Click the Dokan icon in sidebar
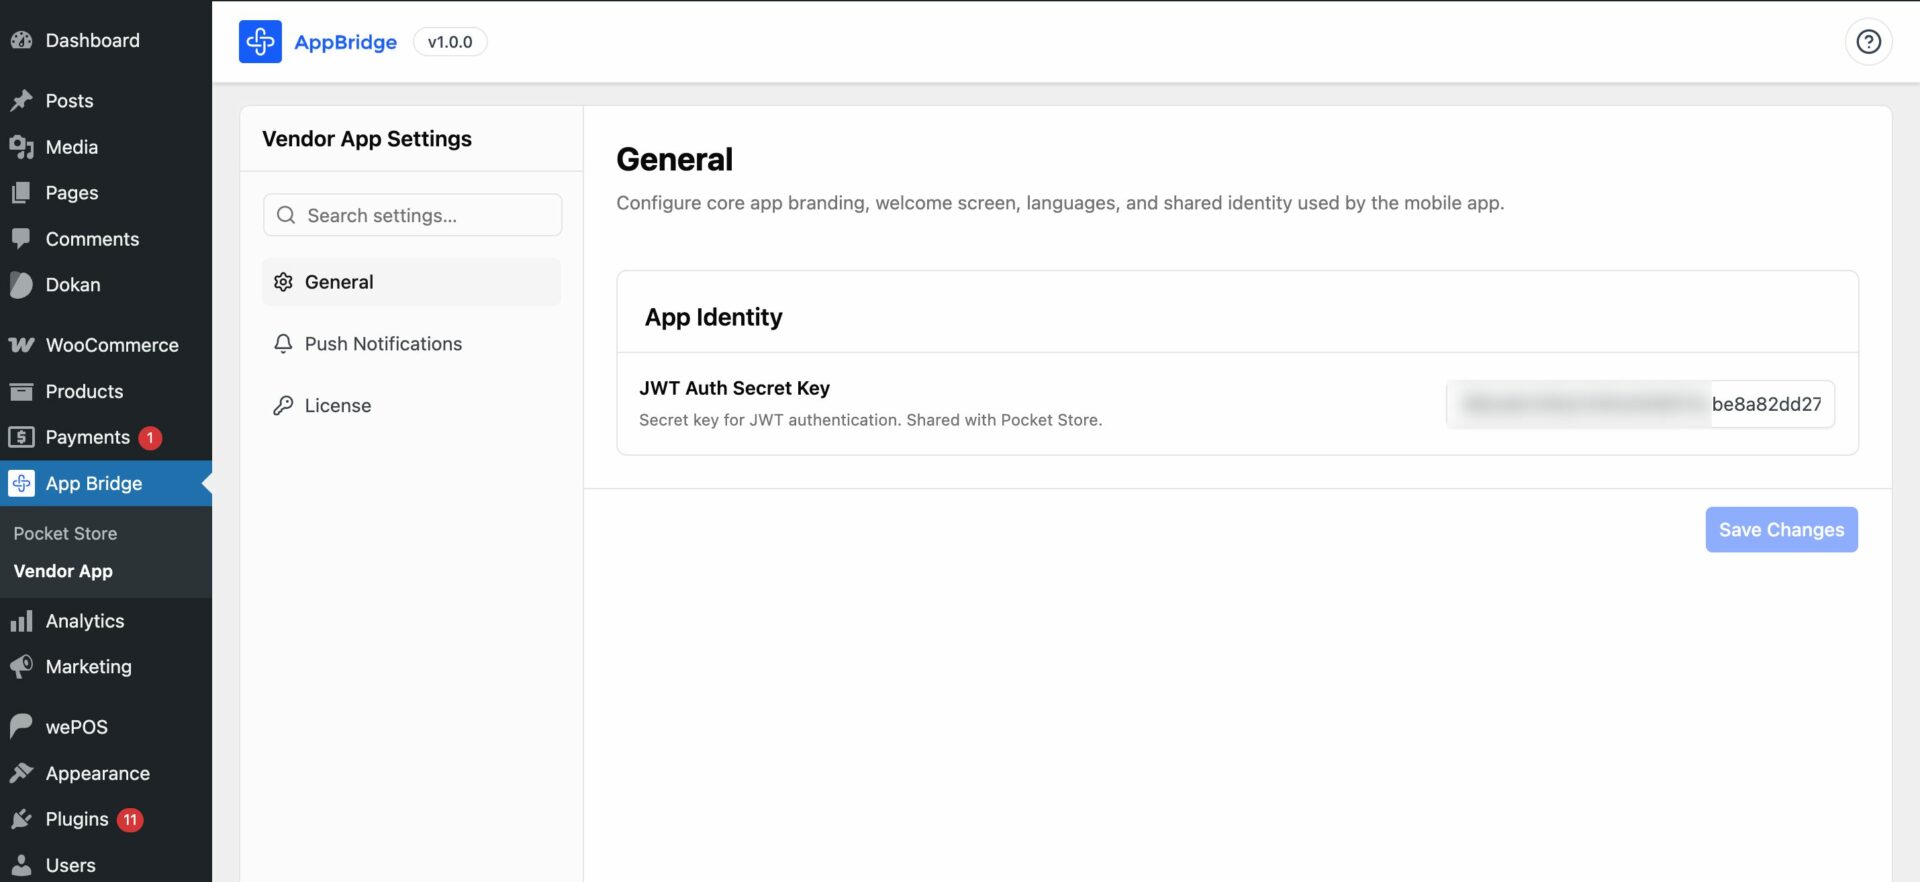 (x=22, y=285)
